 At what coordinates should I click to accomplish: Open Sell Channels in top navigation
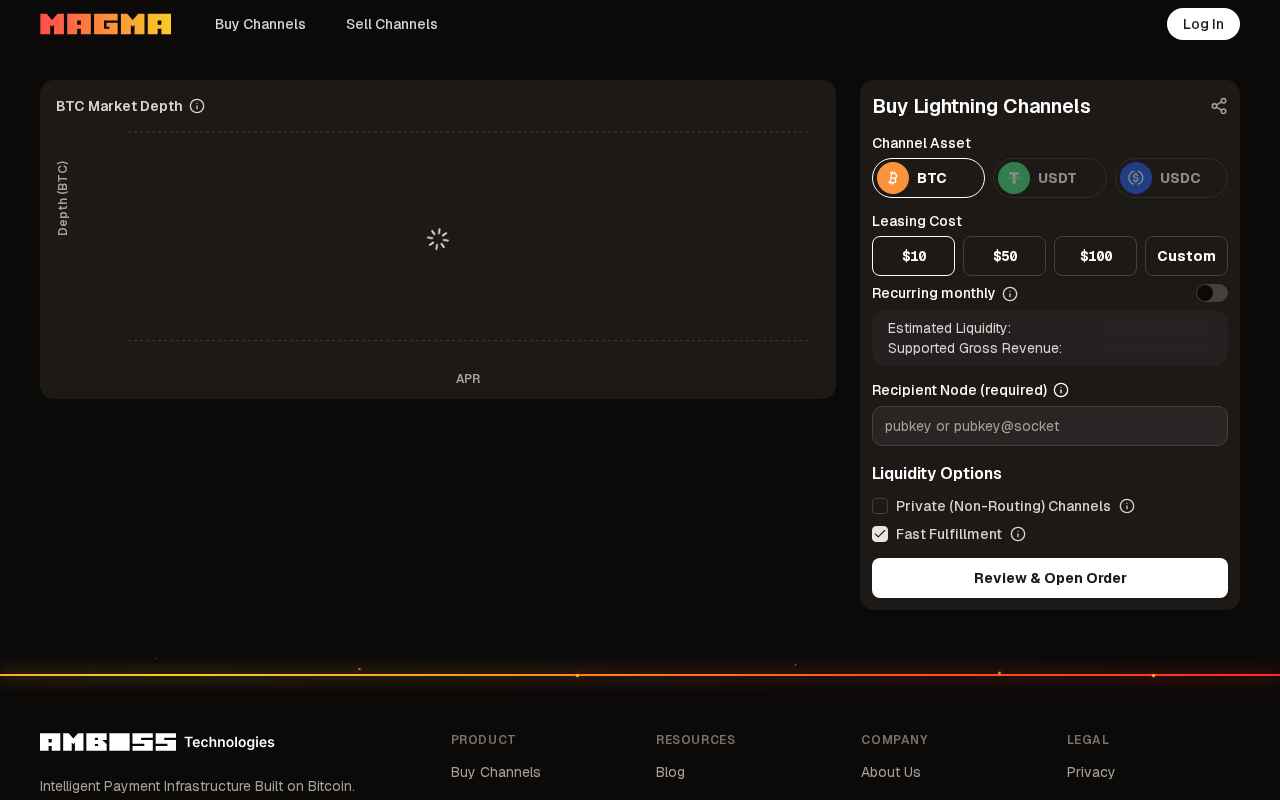click(391, 24)
